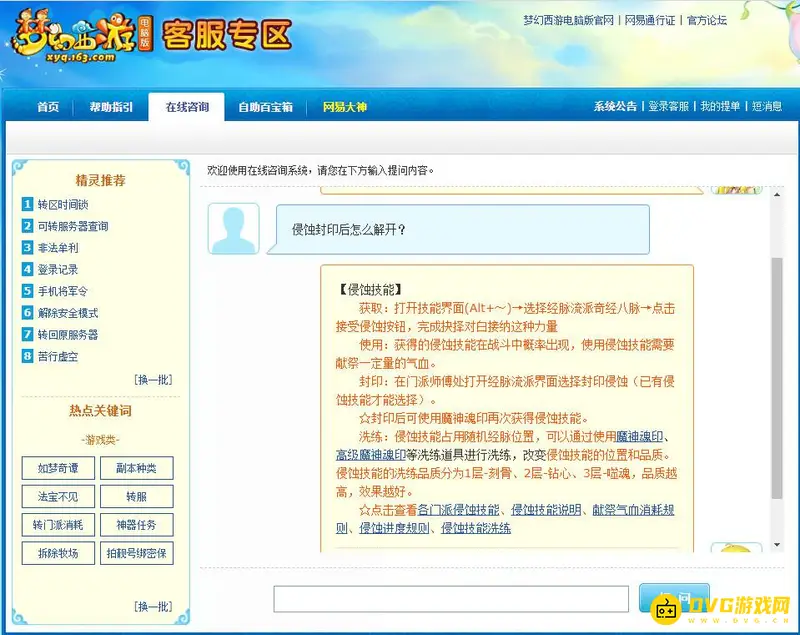Image resolution: width=800 pixels, height=635 pixels.
Task: Select 苦行虚空 in the recommended list
Action: click(x=58, y=356)
